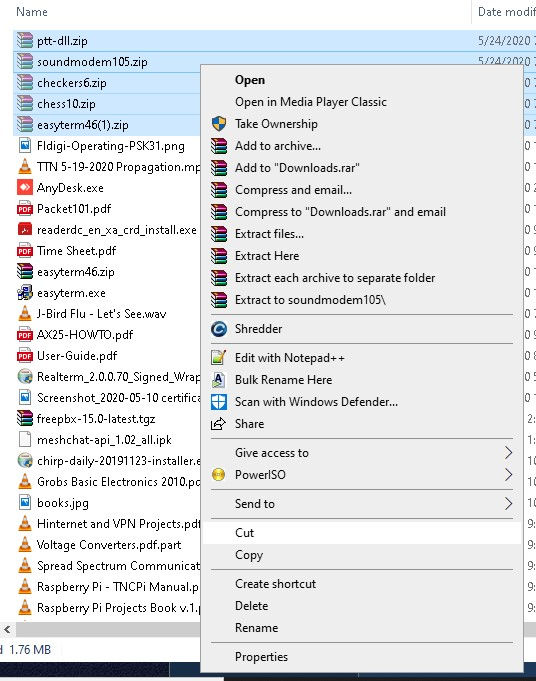The image size is (536, 681).
Task: Click the blank file icon of meshchat-api_1.02_all.ipk
Action: [25, 440]
